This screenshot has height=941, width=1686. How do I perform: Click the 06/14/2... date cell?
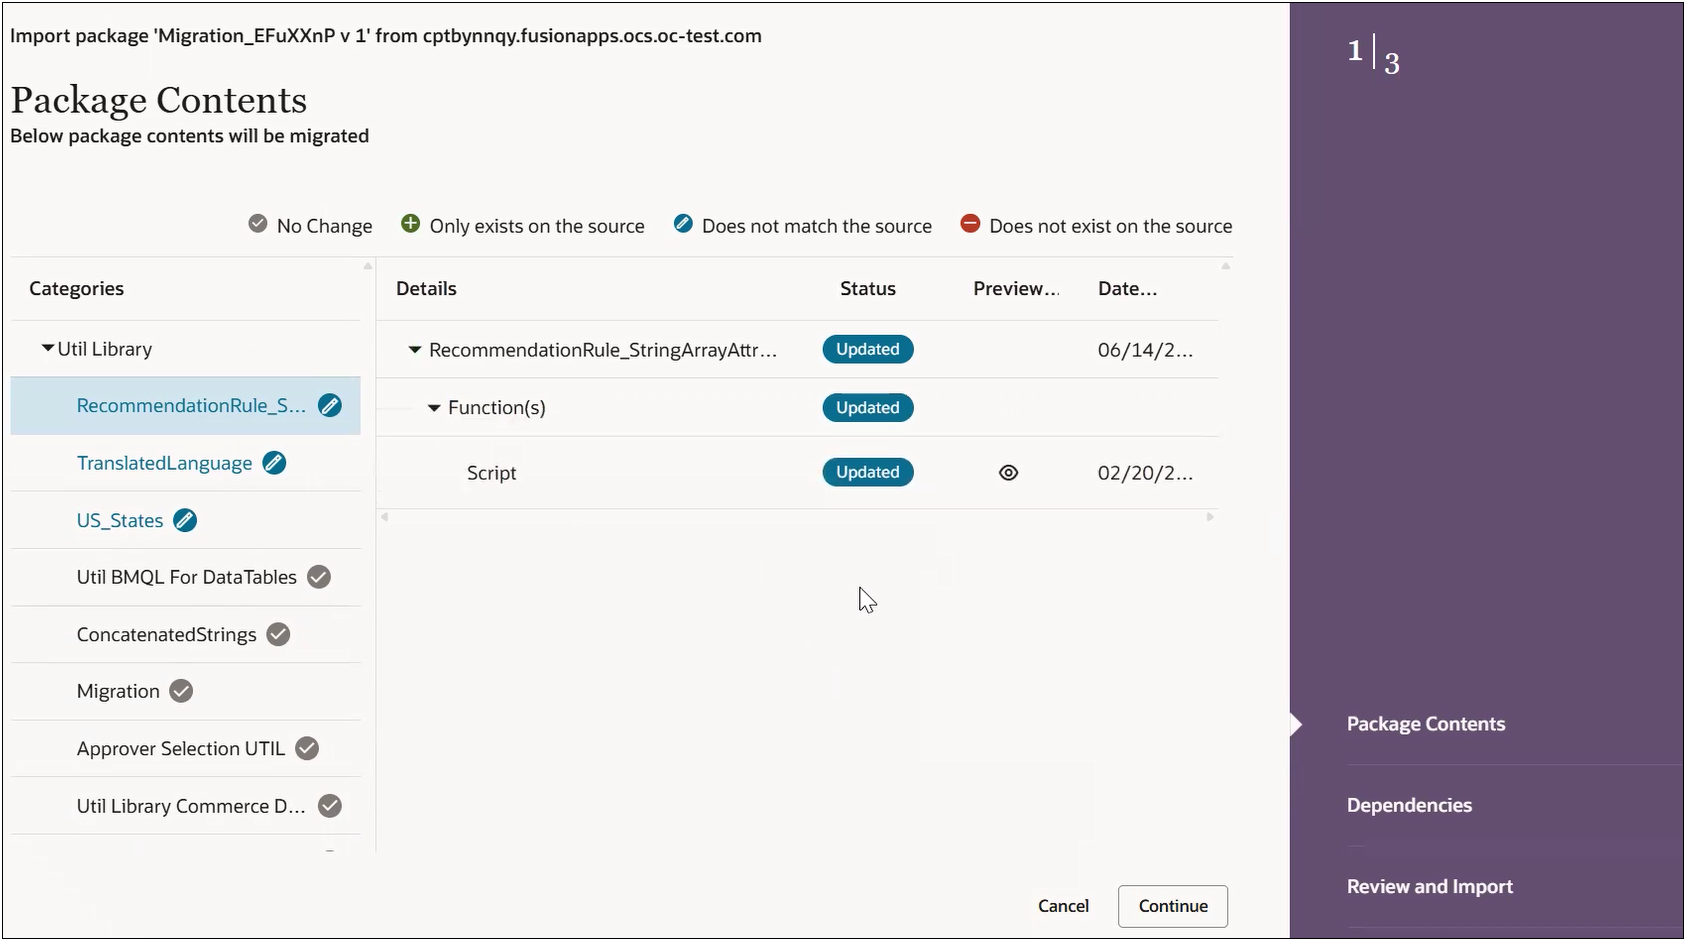(x=1145, y=350)
